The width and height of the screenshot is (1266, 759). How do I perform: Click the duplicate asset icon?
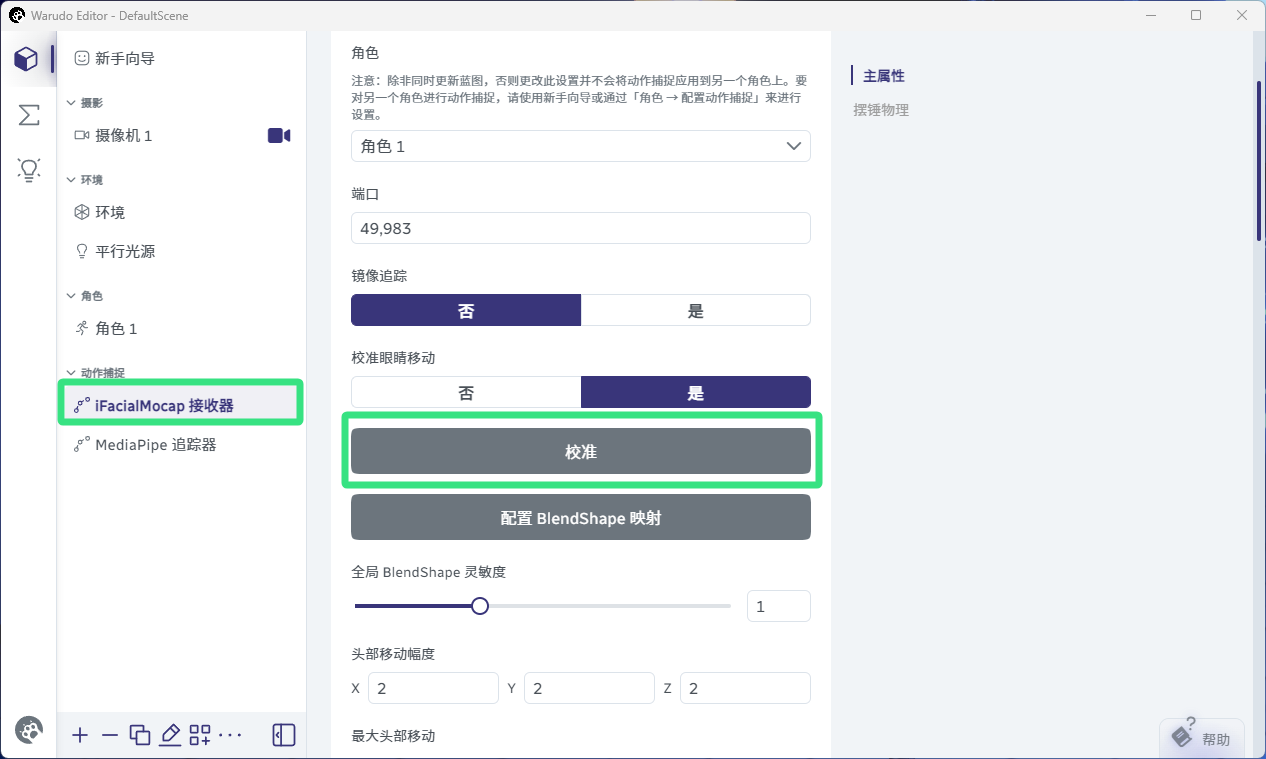pyautogui.click(x=140, y=735)
